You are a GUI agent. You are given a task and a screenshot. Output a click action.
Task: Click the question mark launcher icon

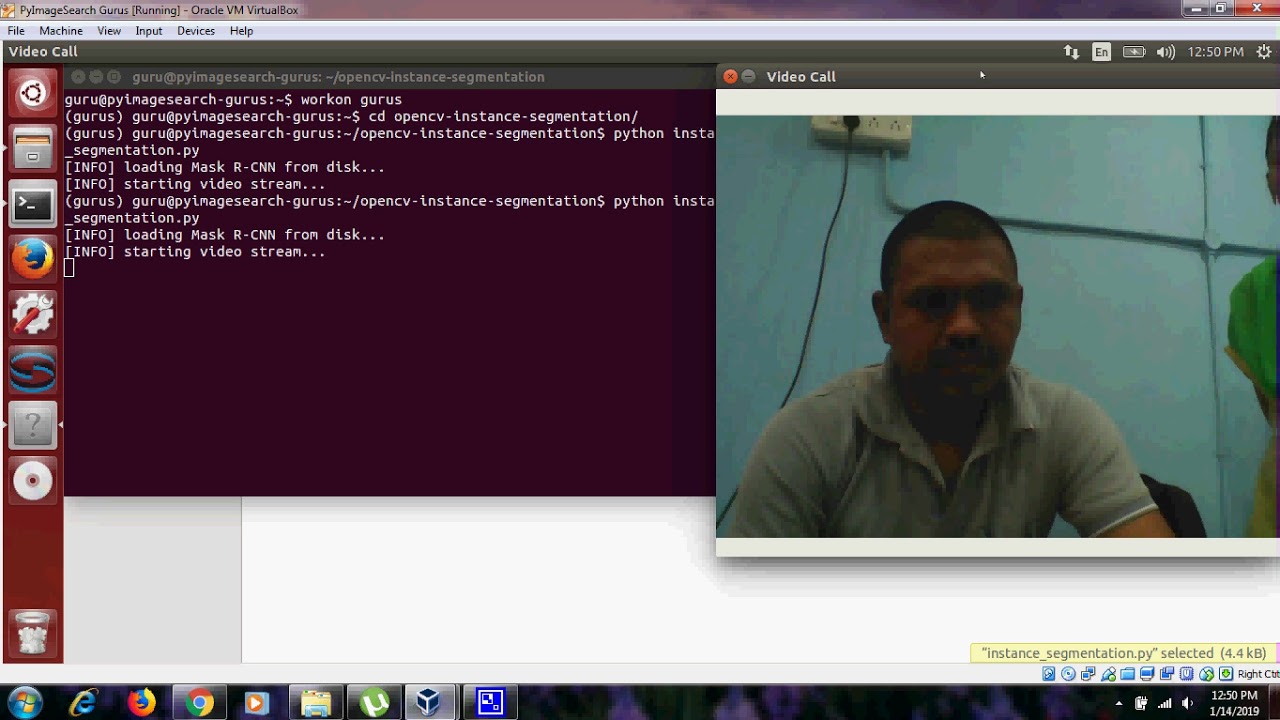click(x=32, y=426)
